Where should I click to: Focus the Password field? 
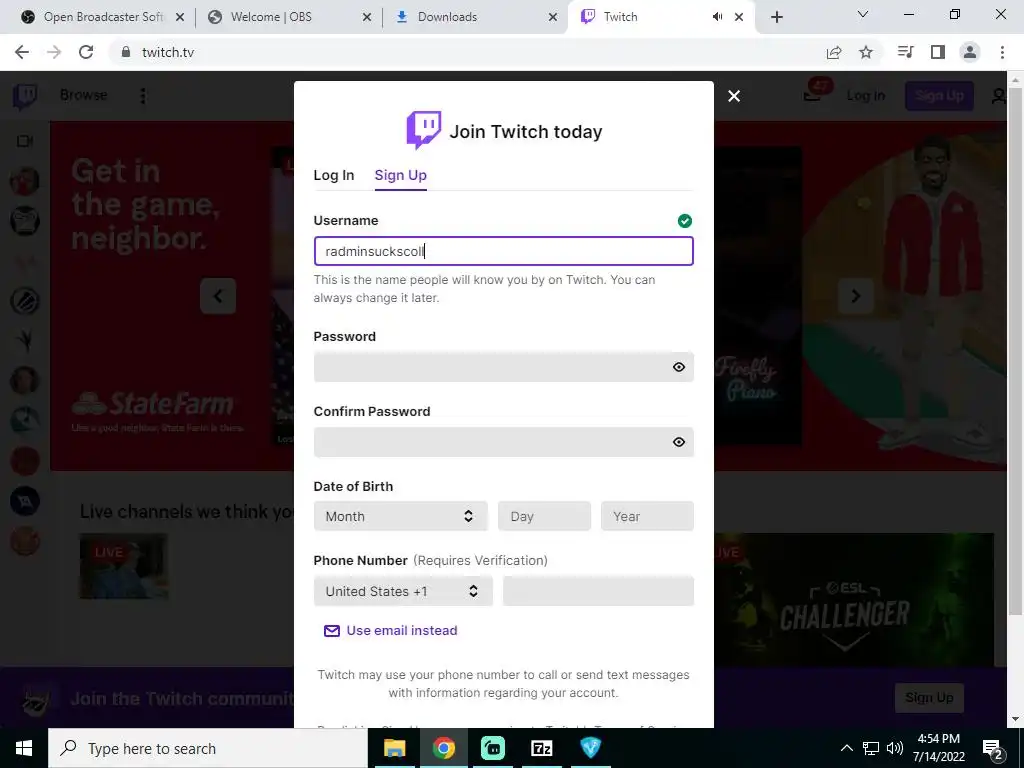pyautogui.click(x=504, y=367)
